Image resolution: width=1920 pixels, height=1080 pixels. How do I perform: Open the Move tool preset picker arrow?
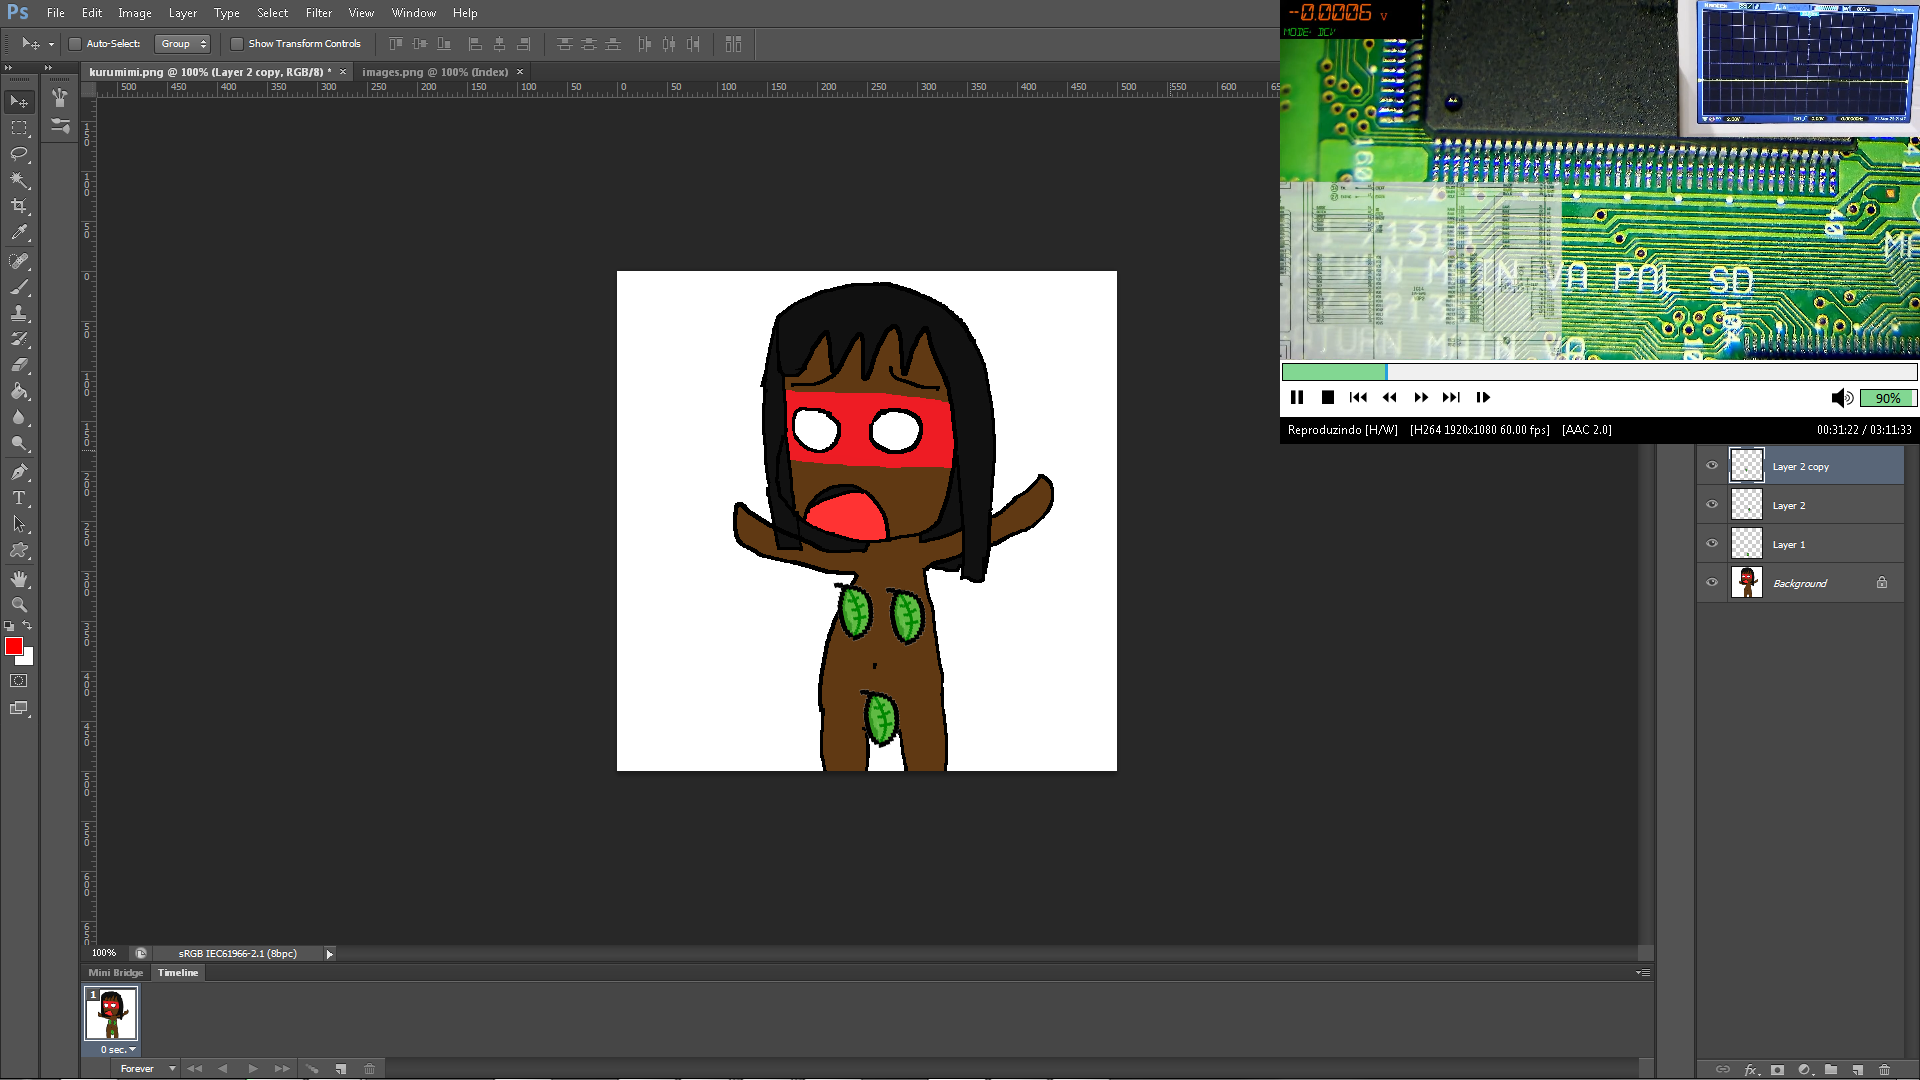pyautogui.click(x=51, y=44)
